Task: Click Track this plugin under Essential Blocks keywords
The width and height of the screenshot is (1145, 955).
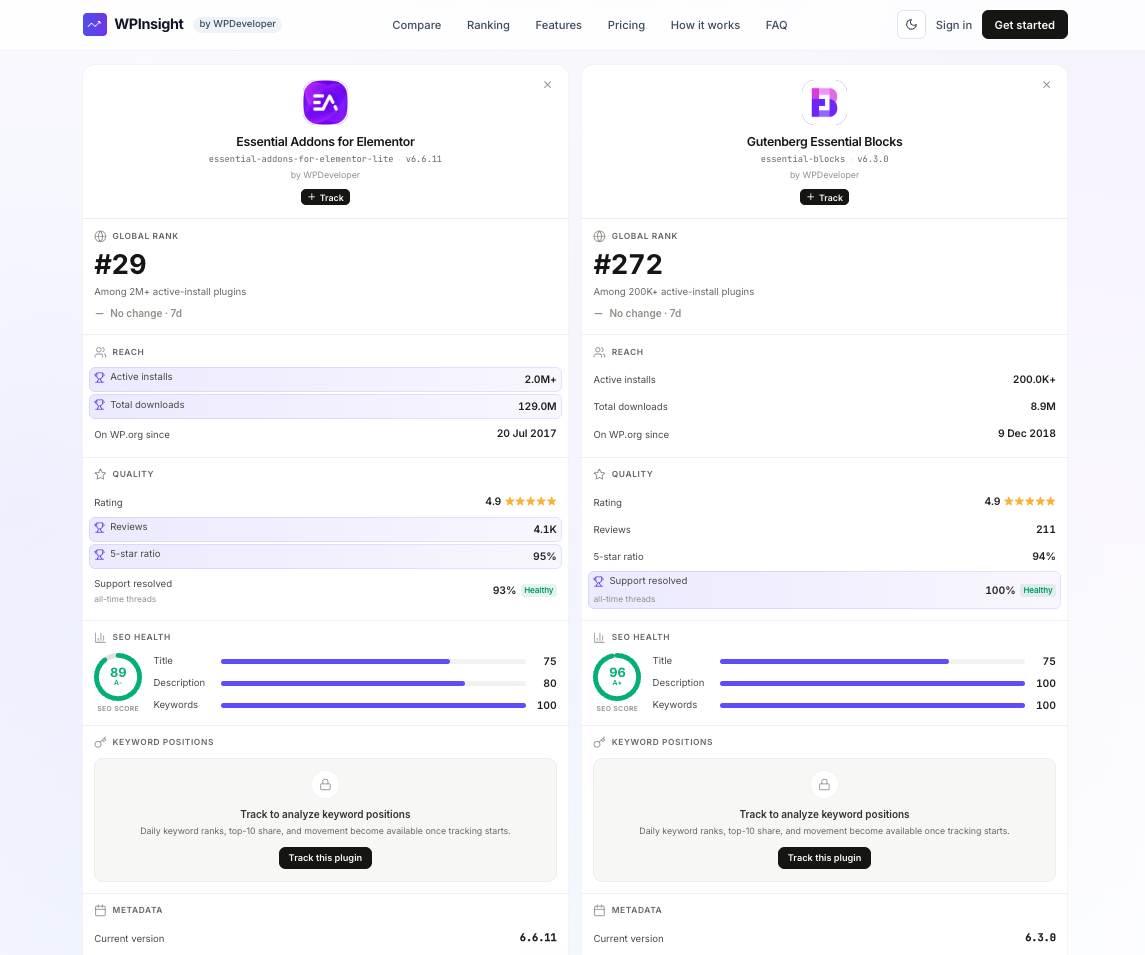Action: click(824, 858)
